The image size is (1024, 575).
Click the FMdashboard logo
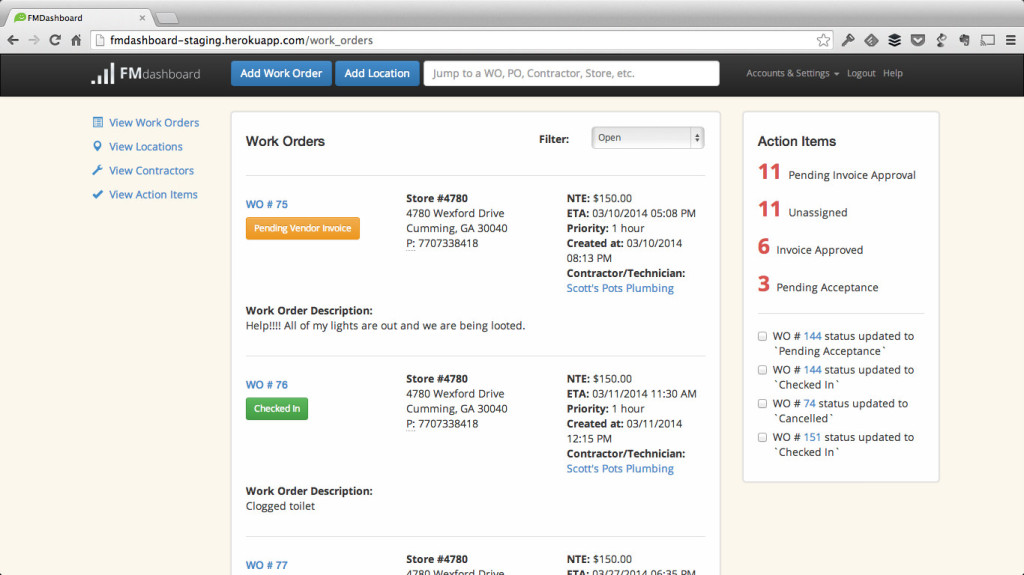(146, 73)
